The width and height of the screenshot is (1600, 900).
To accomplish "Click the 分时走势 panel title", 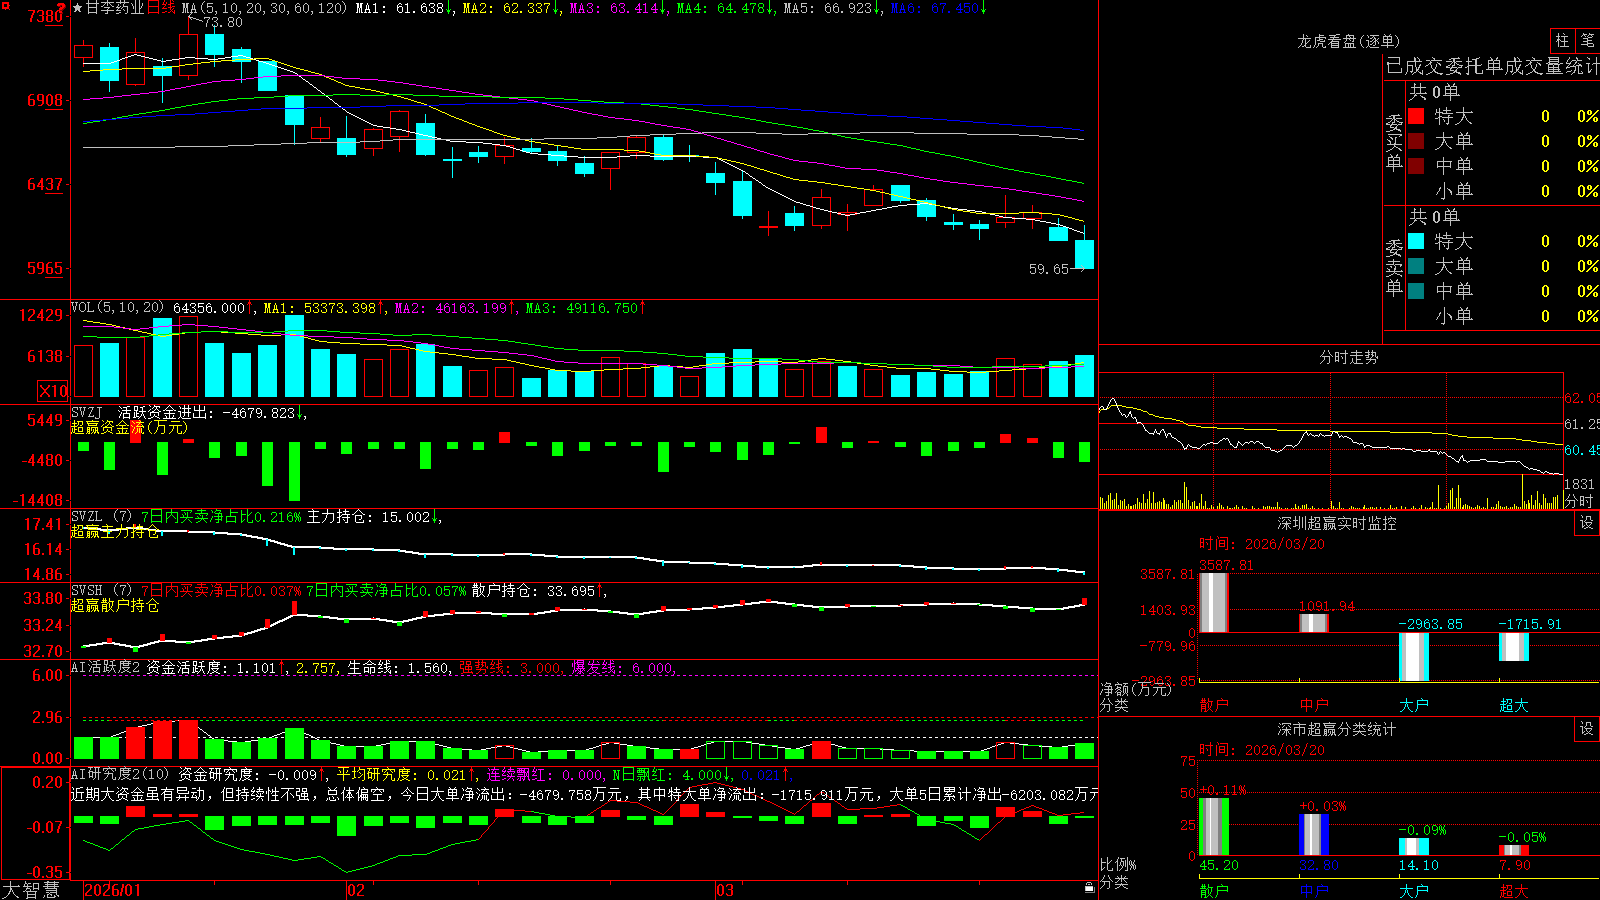I will pyautogui.click(x=1348, y=357).
